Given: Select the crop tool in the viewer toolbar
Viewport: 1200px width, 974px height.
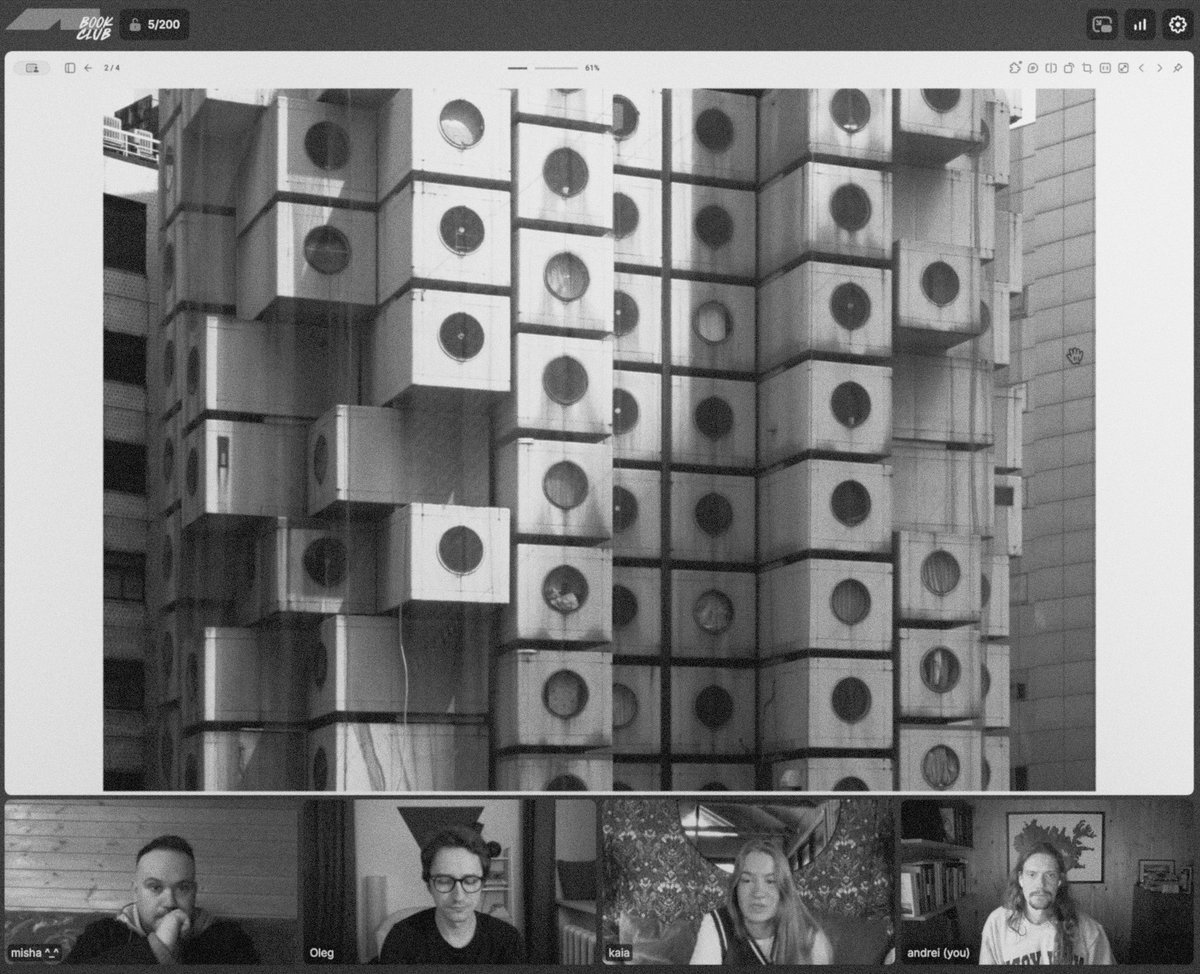Looking at the screenshot, I should coord(1088,68).
